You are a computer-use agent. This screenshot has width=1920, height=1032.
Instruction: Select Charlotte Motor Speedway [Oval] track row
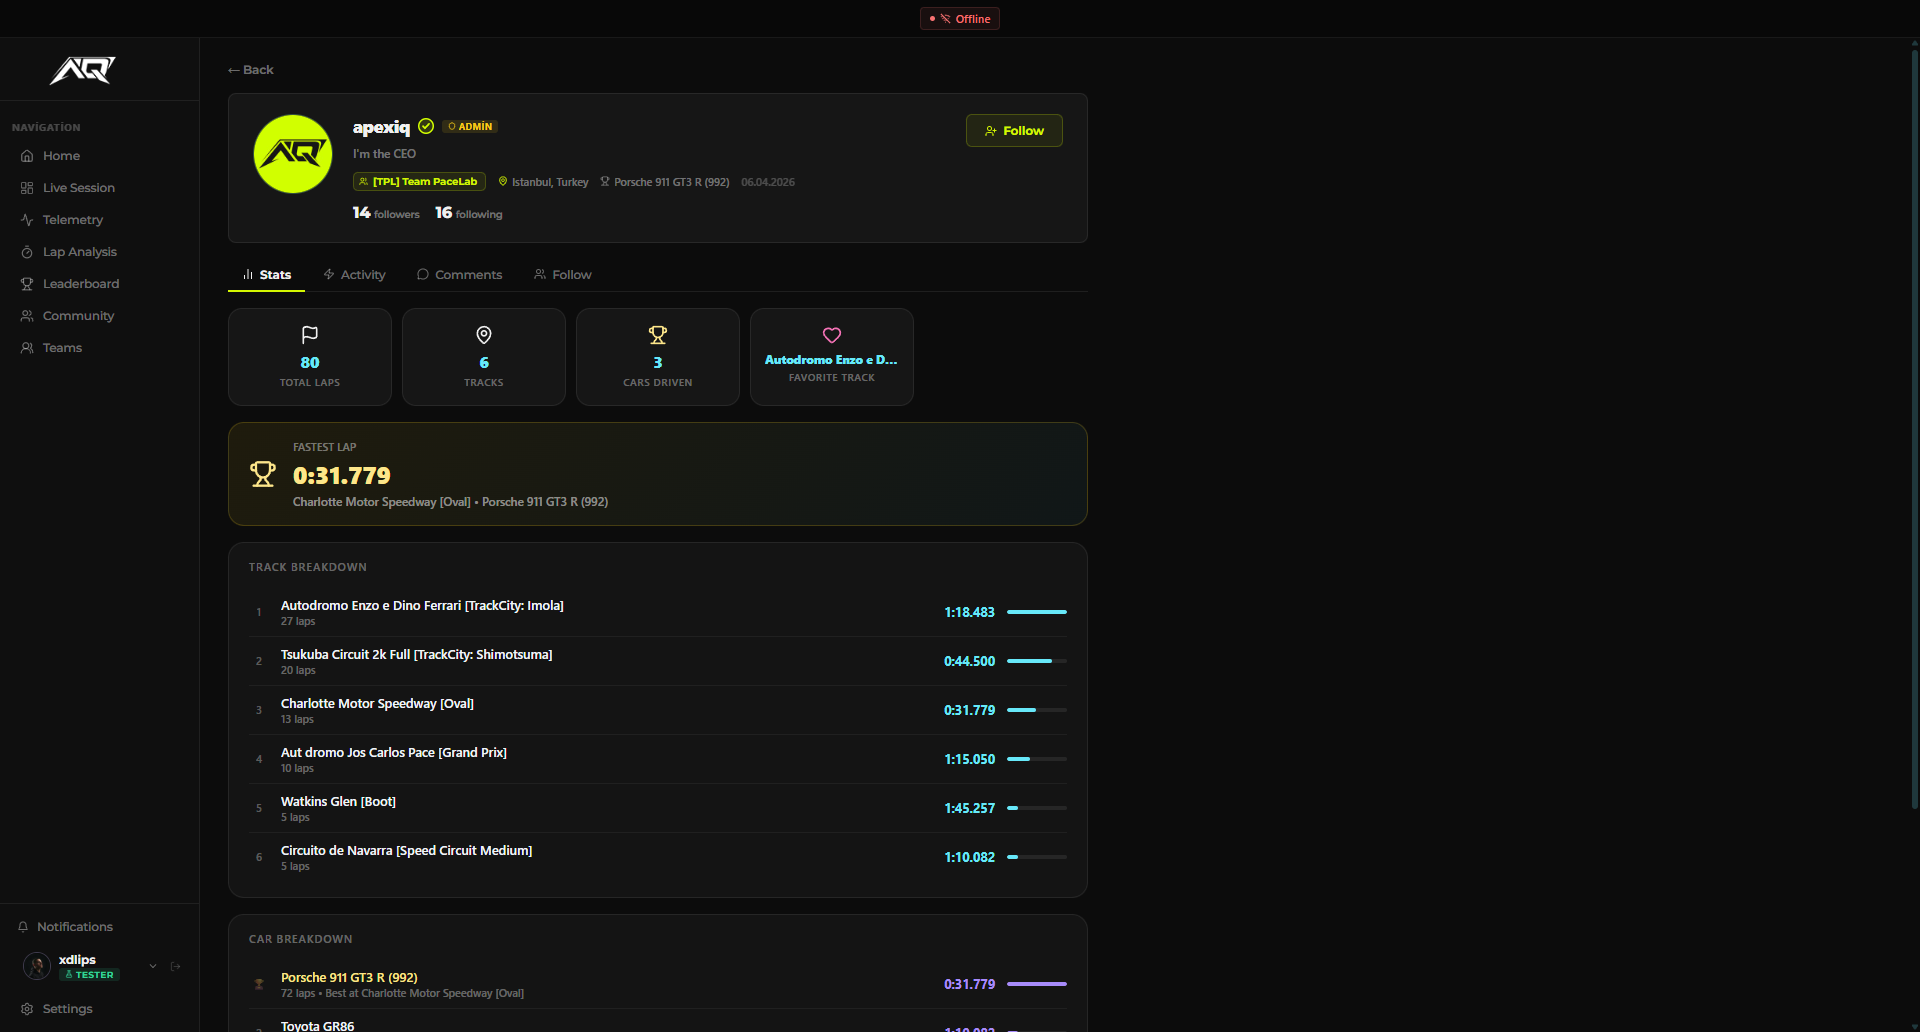(x=658, y=710)
